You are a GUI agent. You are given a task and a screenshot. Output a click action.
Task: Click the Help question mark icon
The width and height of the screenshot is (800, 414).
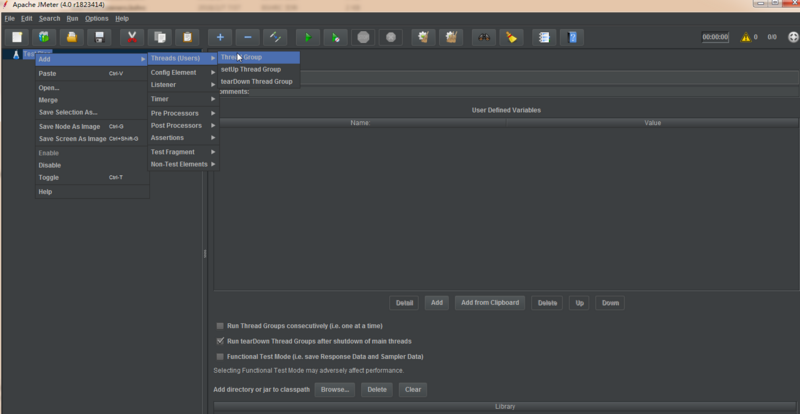[572, 37]
